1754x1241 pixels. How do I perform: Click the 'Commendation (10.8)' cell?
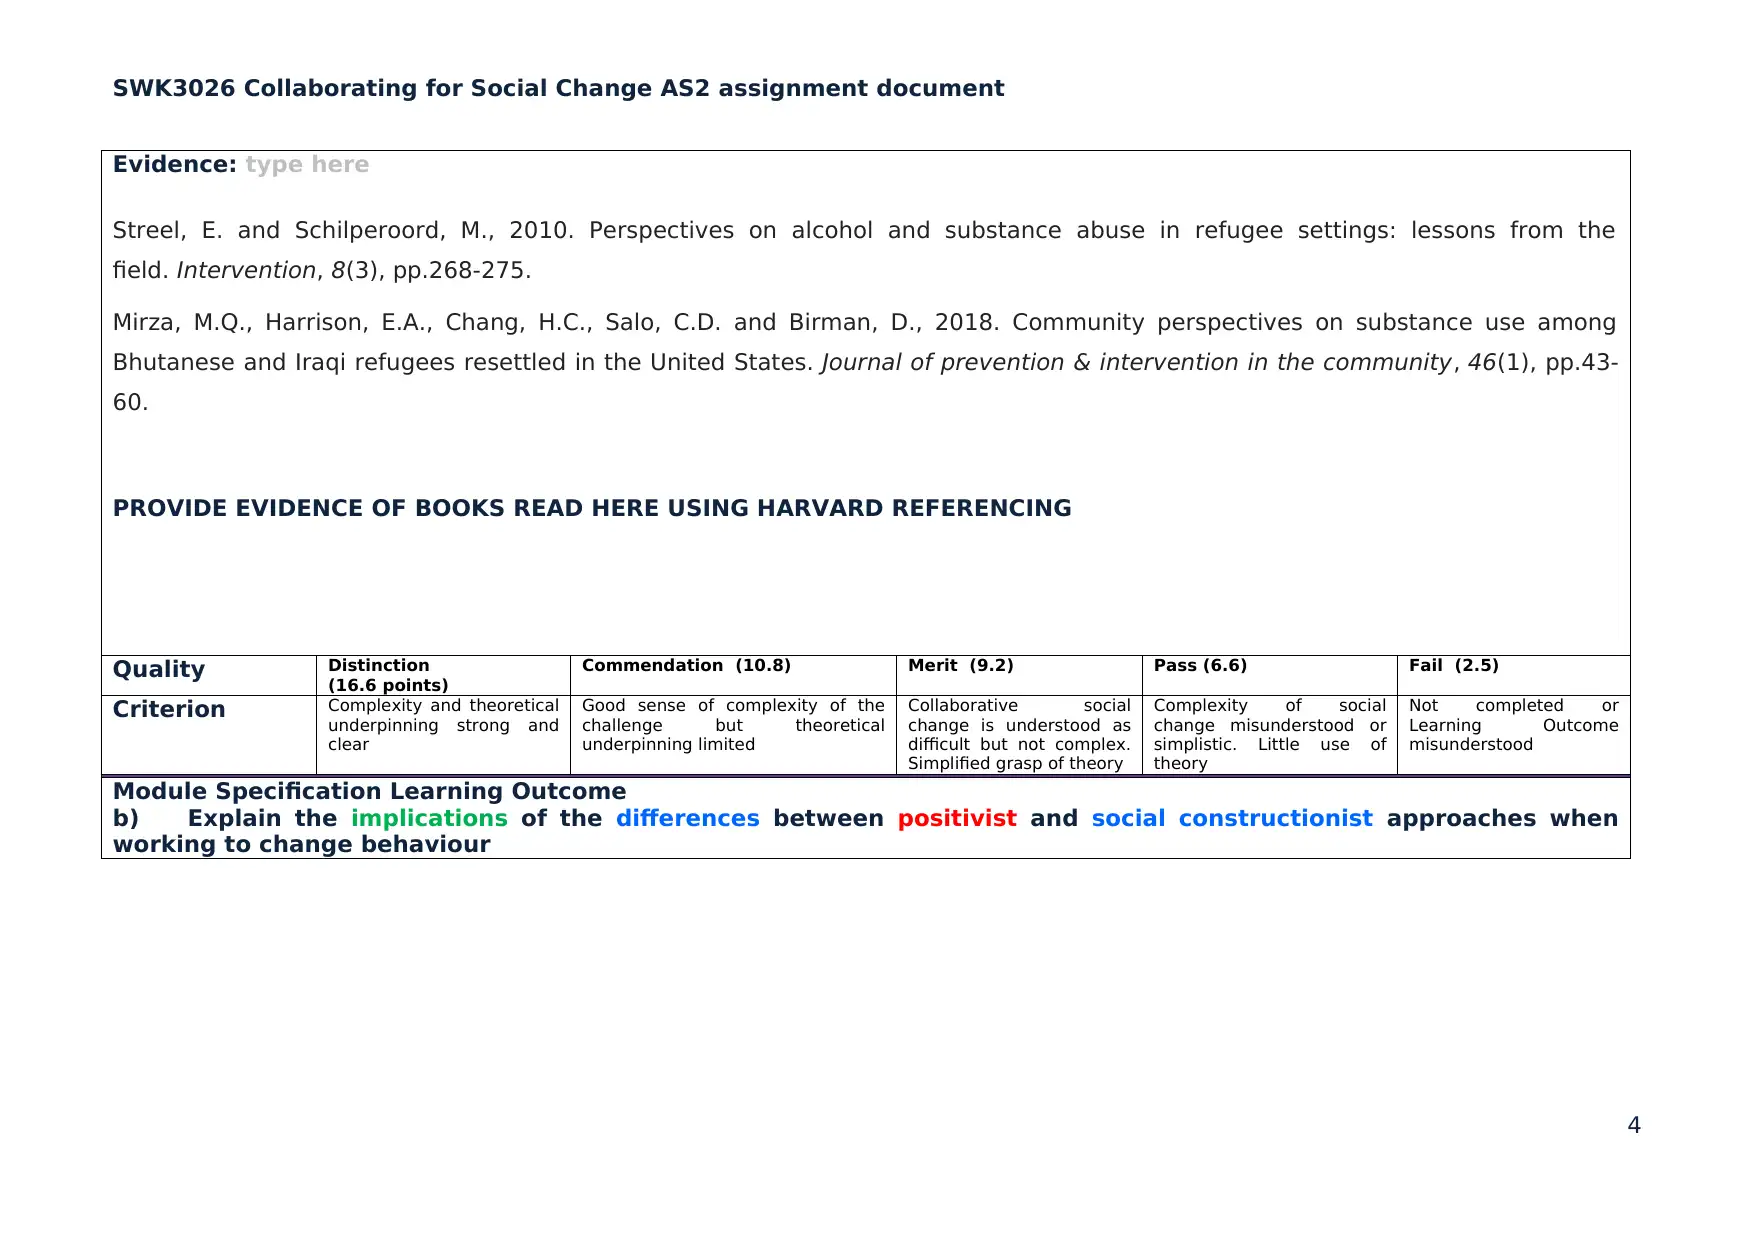733,675
